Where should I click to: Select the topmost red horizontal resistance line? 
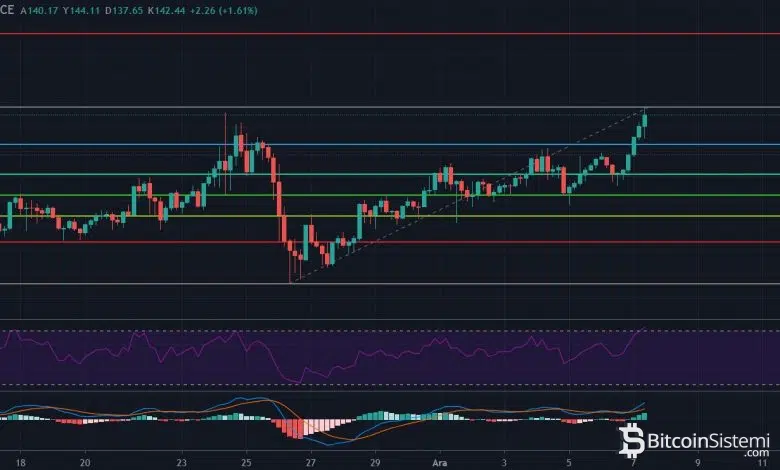coord(400,33)
